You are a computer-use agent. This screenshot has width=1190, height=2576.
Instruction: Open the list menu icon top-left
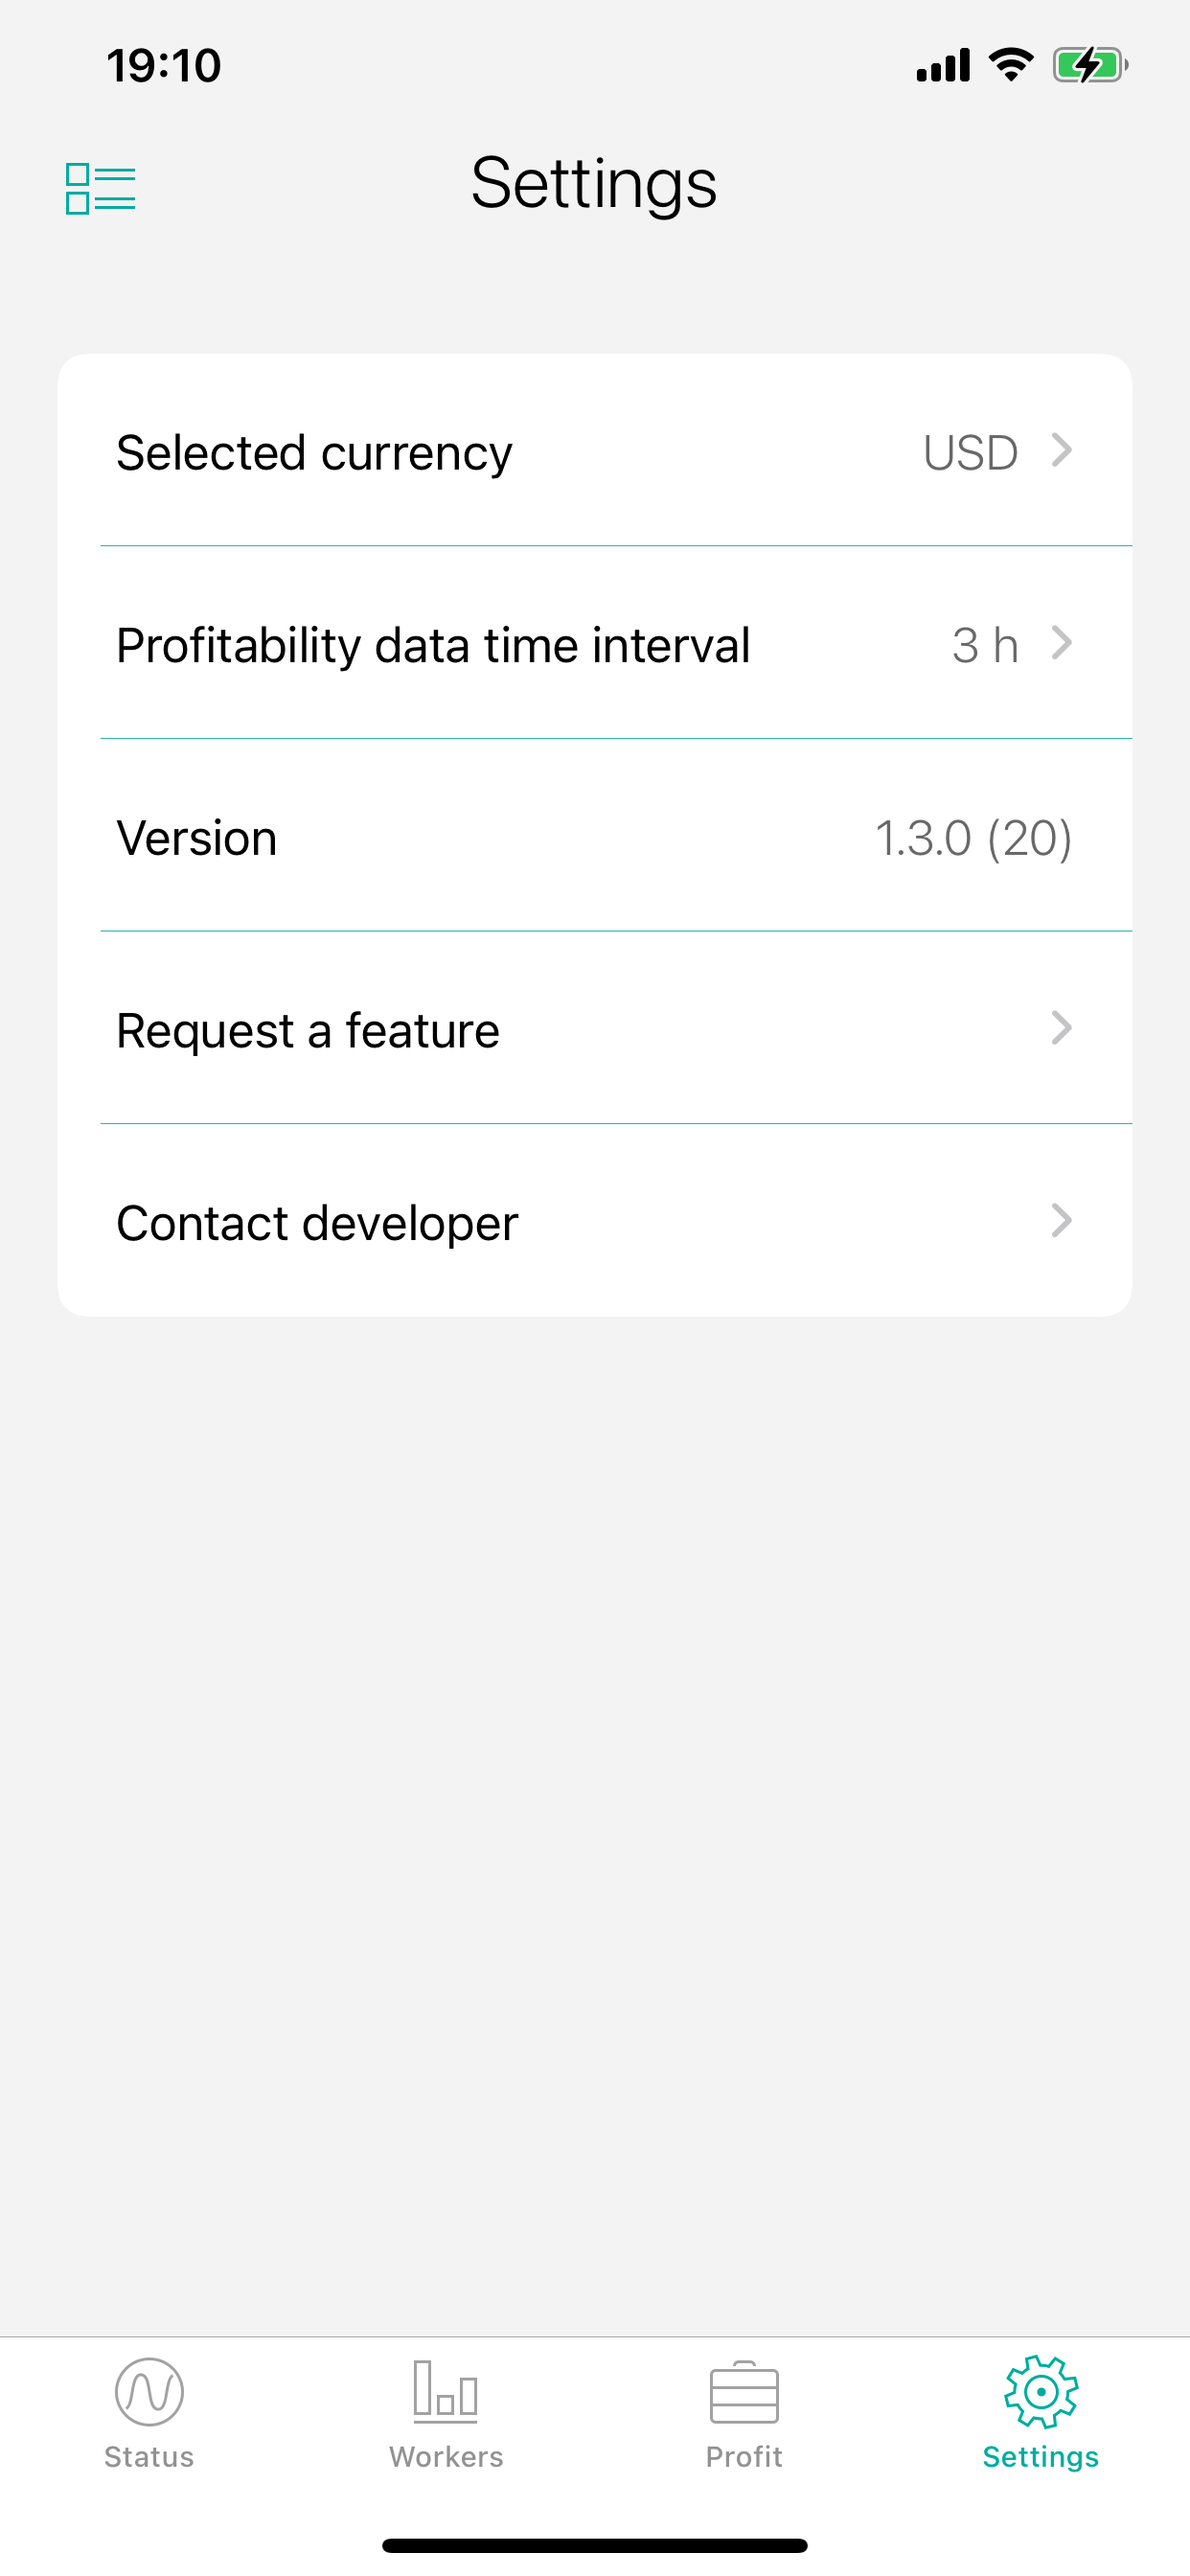tap(100, 188)
